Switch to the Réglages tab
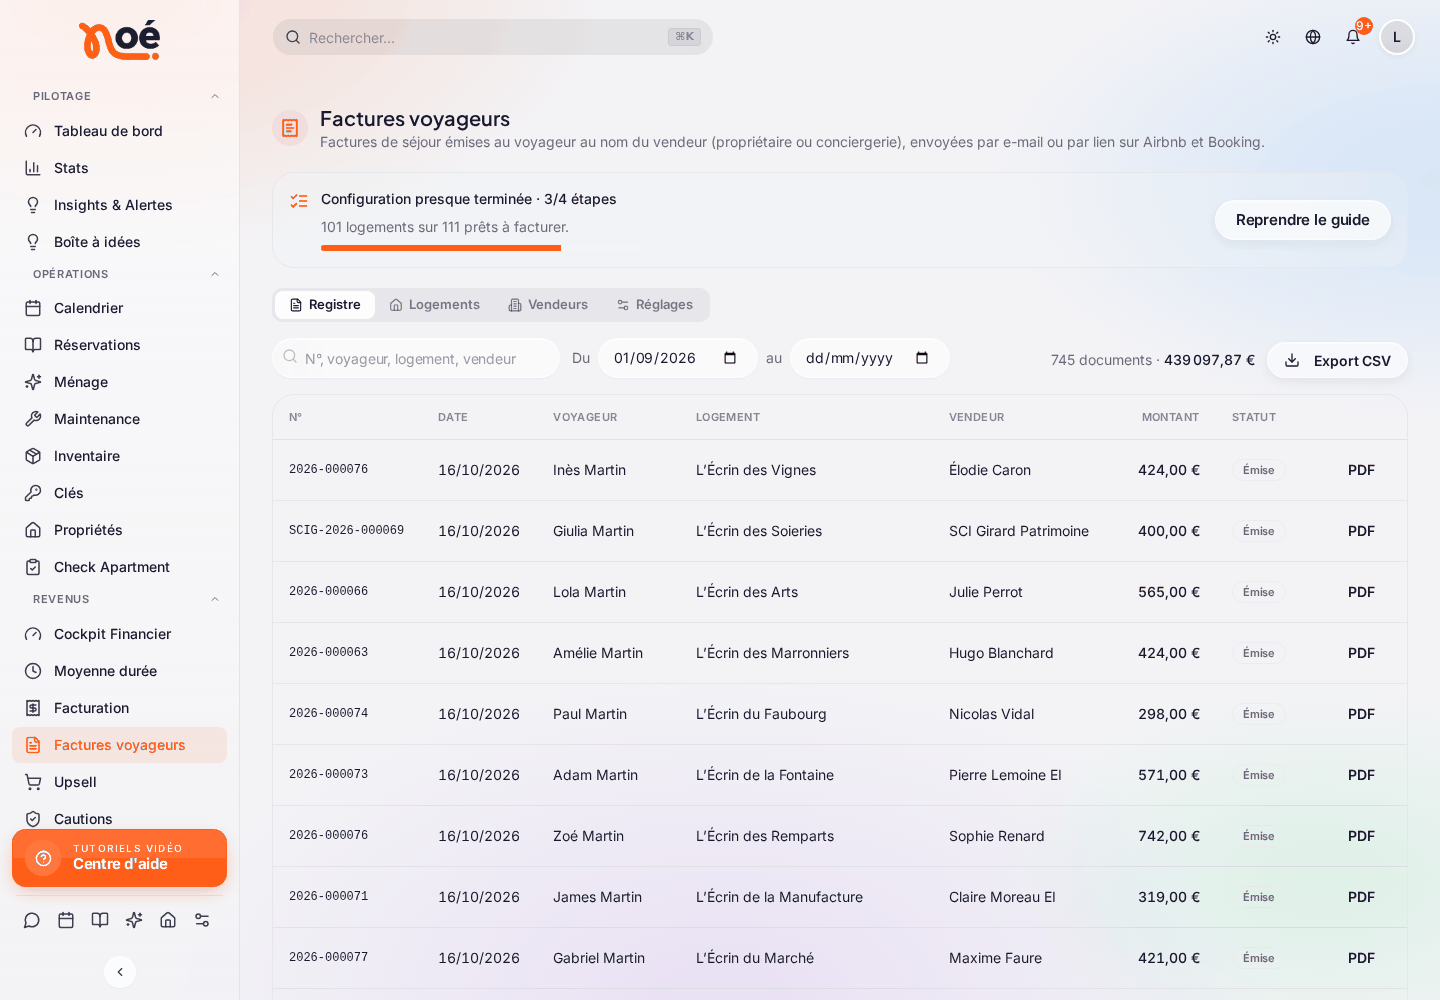 tap(655, 305)
